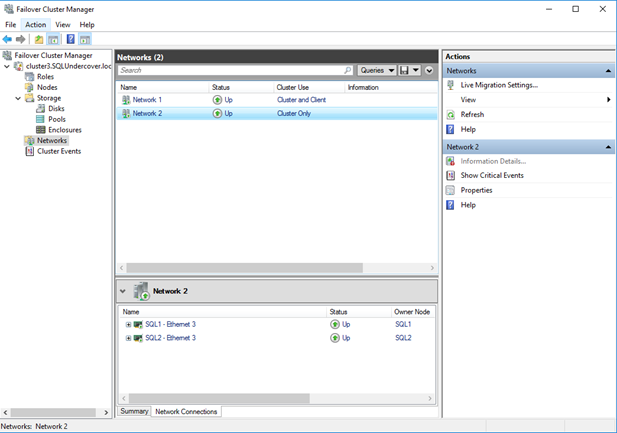Click the Refresh action link
The image size is (617, 433).
click(472, 115)
